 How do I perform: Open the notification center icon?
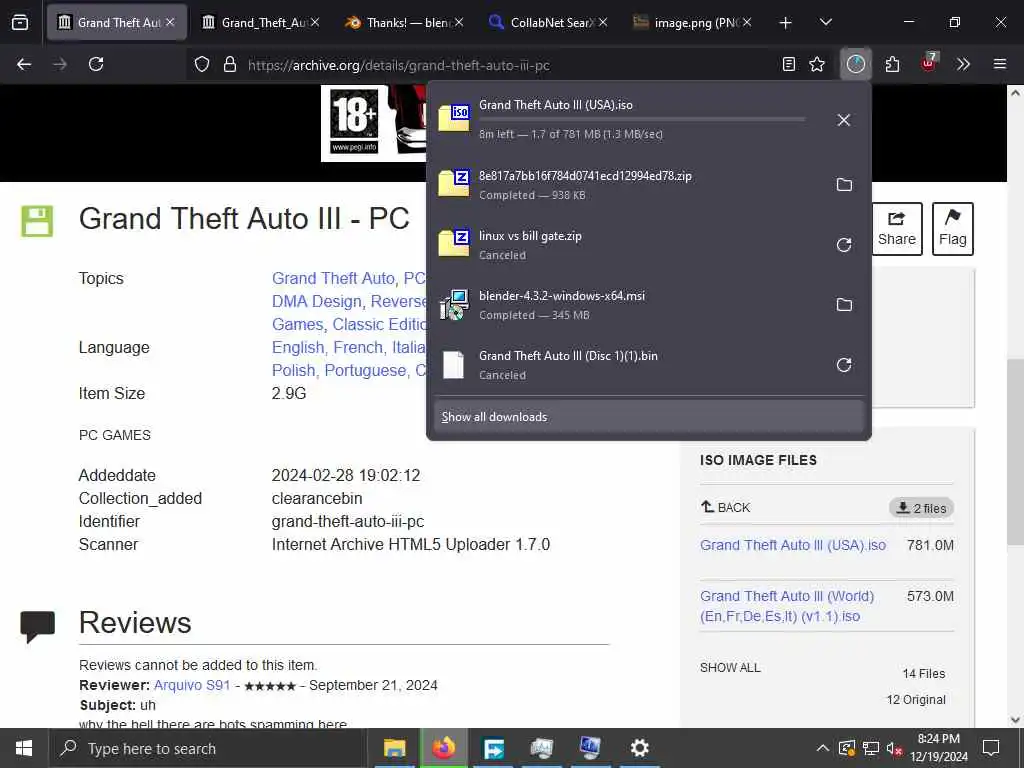[x=991, y=748]
